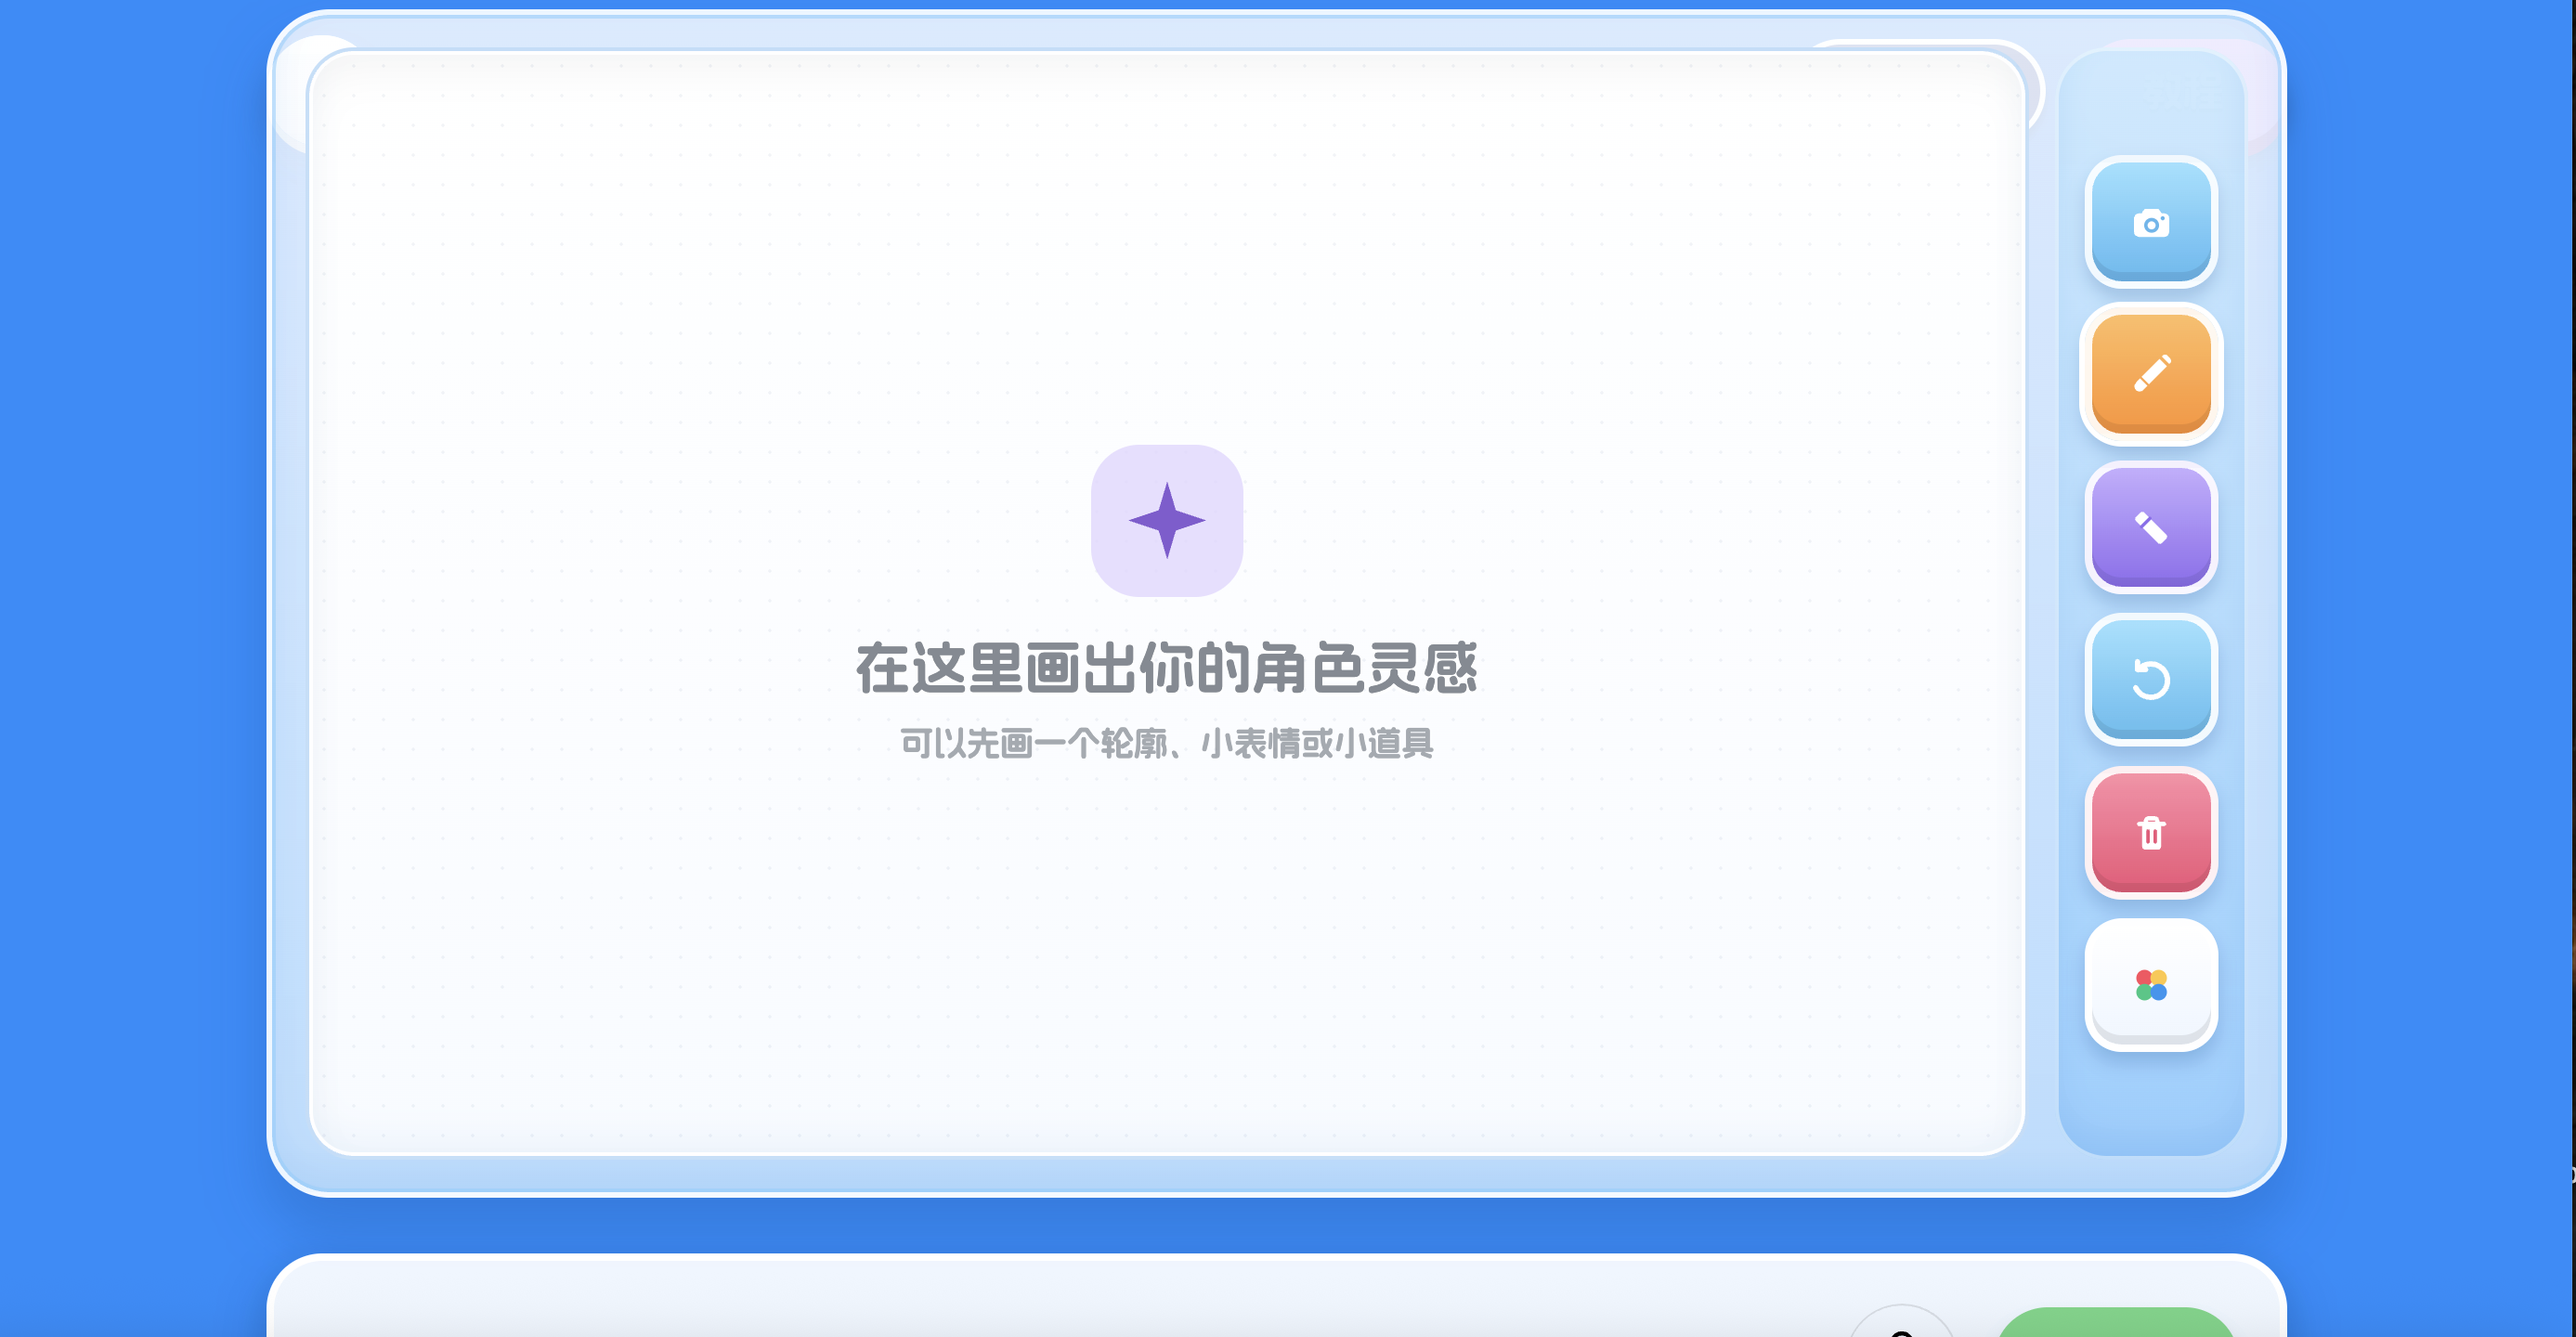
Task: Click the hint 可以先画一个轮廓、小表情或小道具
Action: tap(1167, 743)
